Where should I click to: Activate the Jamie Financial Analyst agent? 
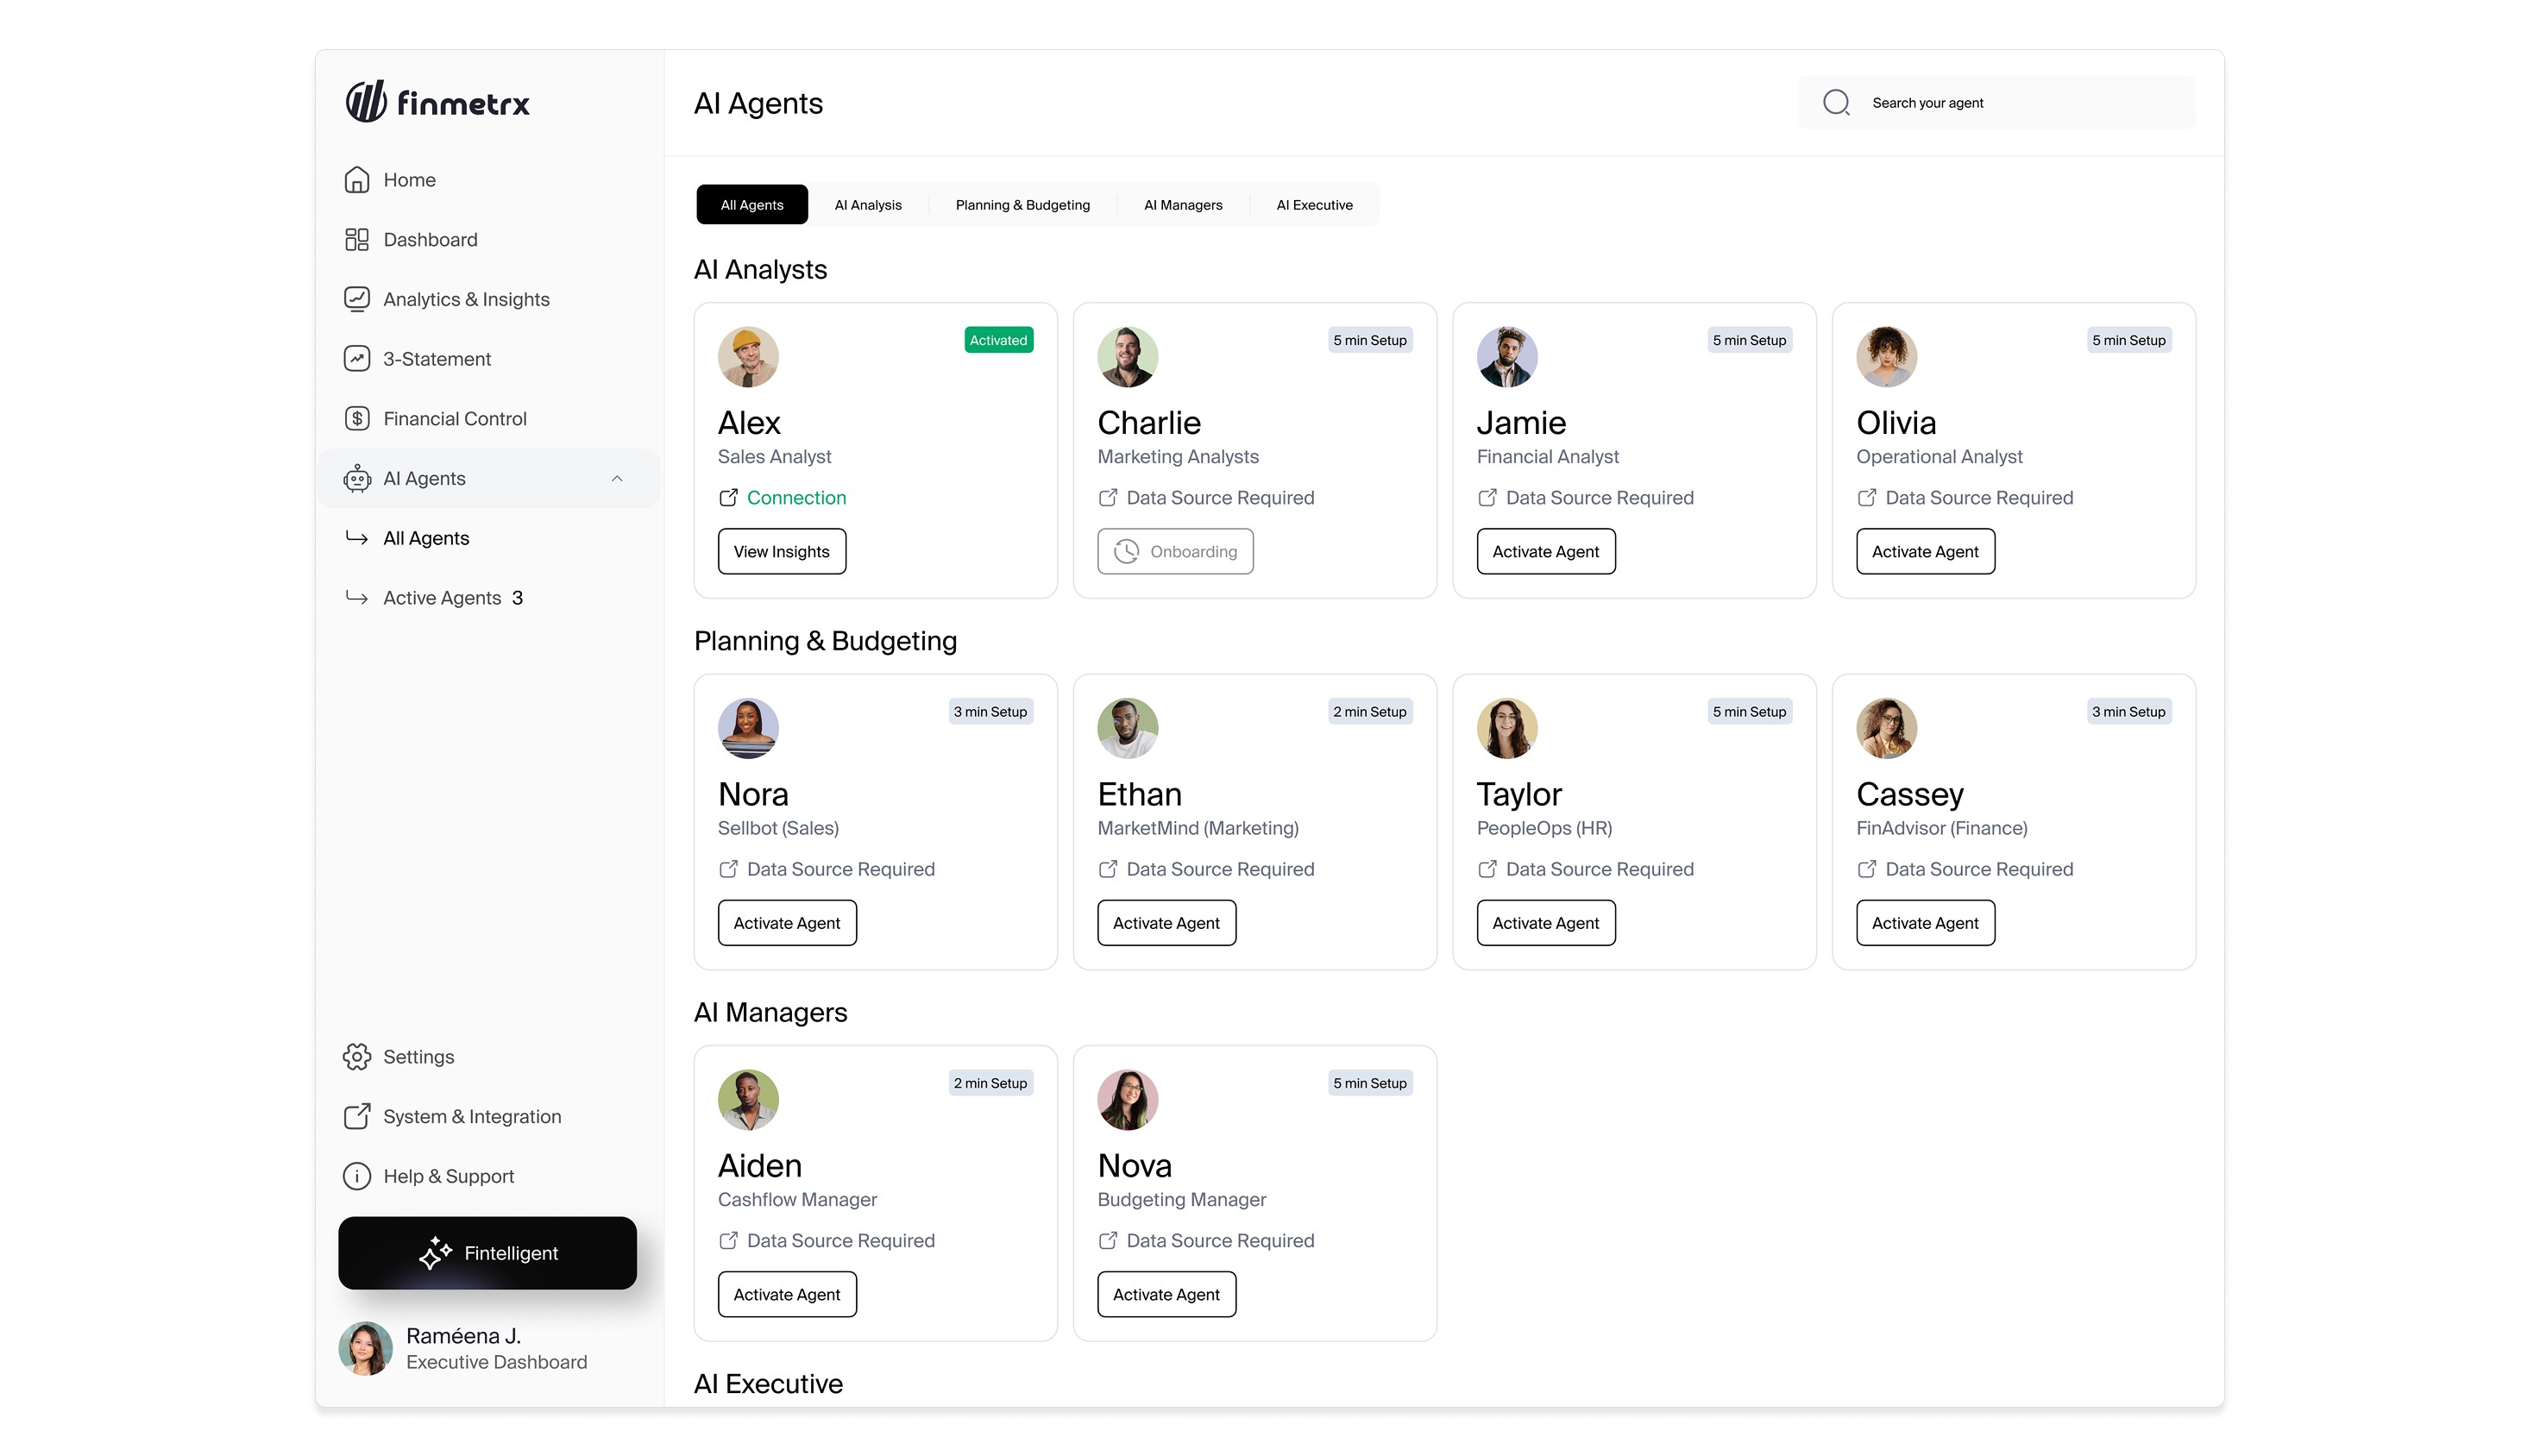(x=1545, y=552)
